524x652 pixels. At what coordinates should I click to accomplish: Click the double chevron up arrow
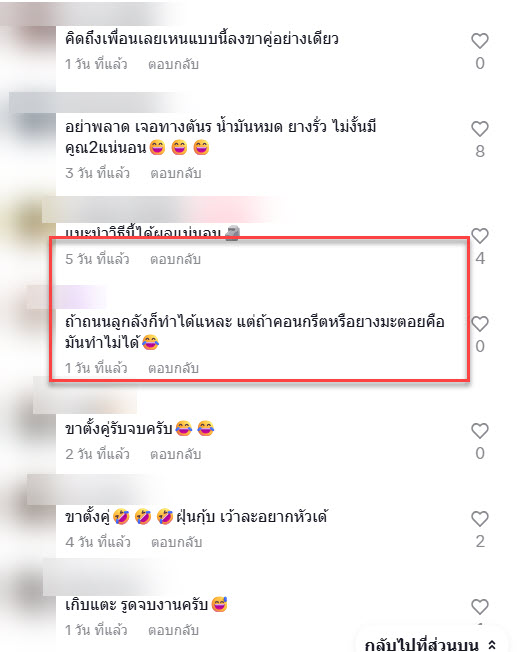click(x=492, y=645)
